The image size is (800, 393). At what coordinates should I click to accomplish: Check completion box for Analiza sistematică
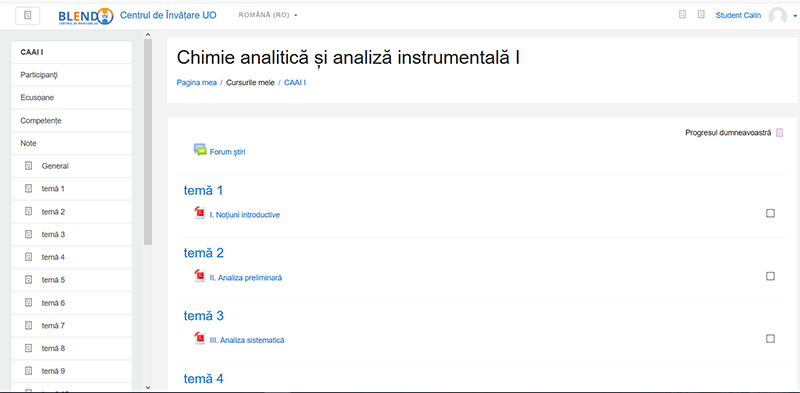click(770, 339)
